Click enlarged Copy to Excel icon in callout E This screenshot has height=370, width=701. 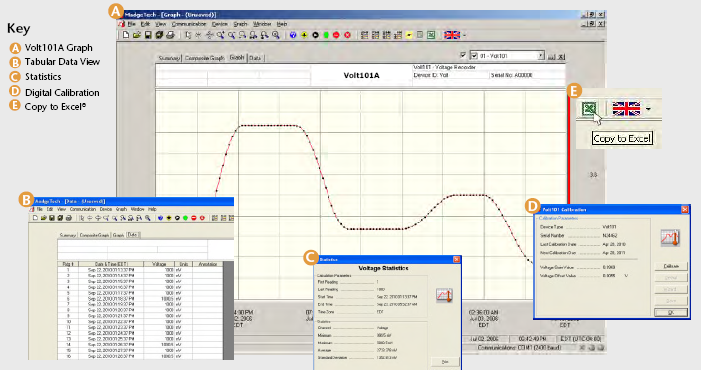tap(590, 109)
